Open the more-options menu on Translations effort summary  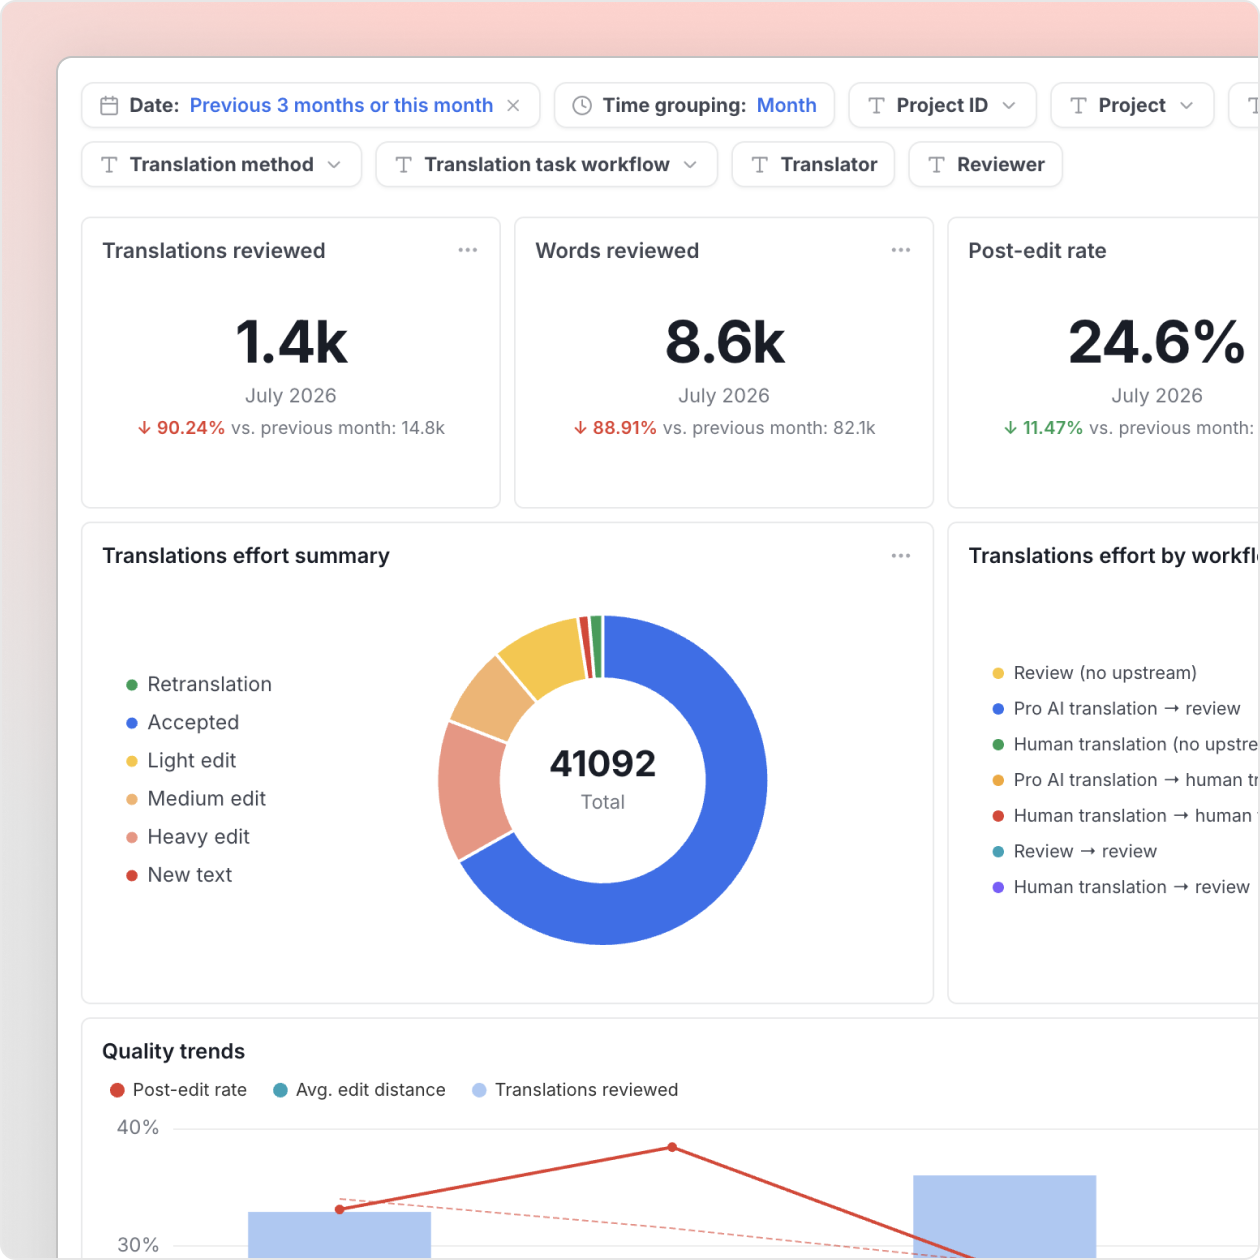pyautogui.click(x=901, y=555)
